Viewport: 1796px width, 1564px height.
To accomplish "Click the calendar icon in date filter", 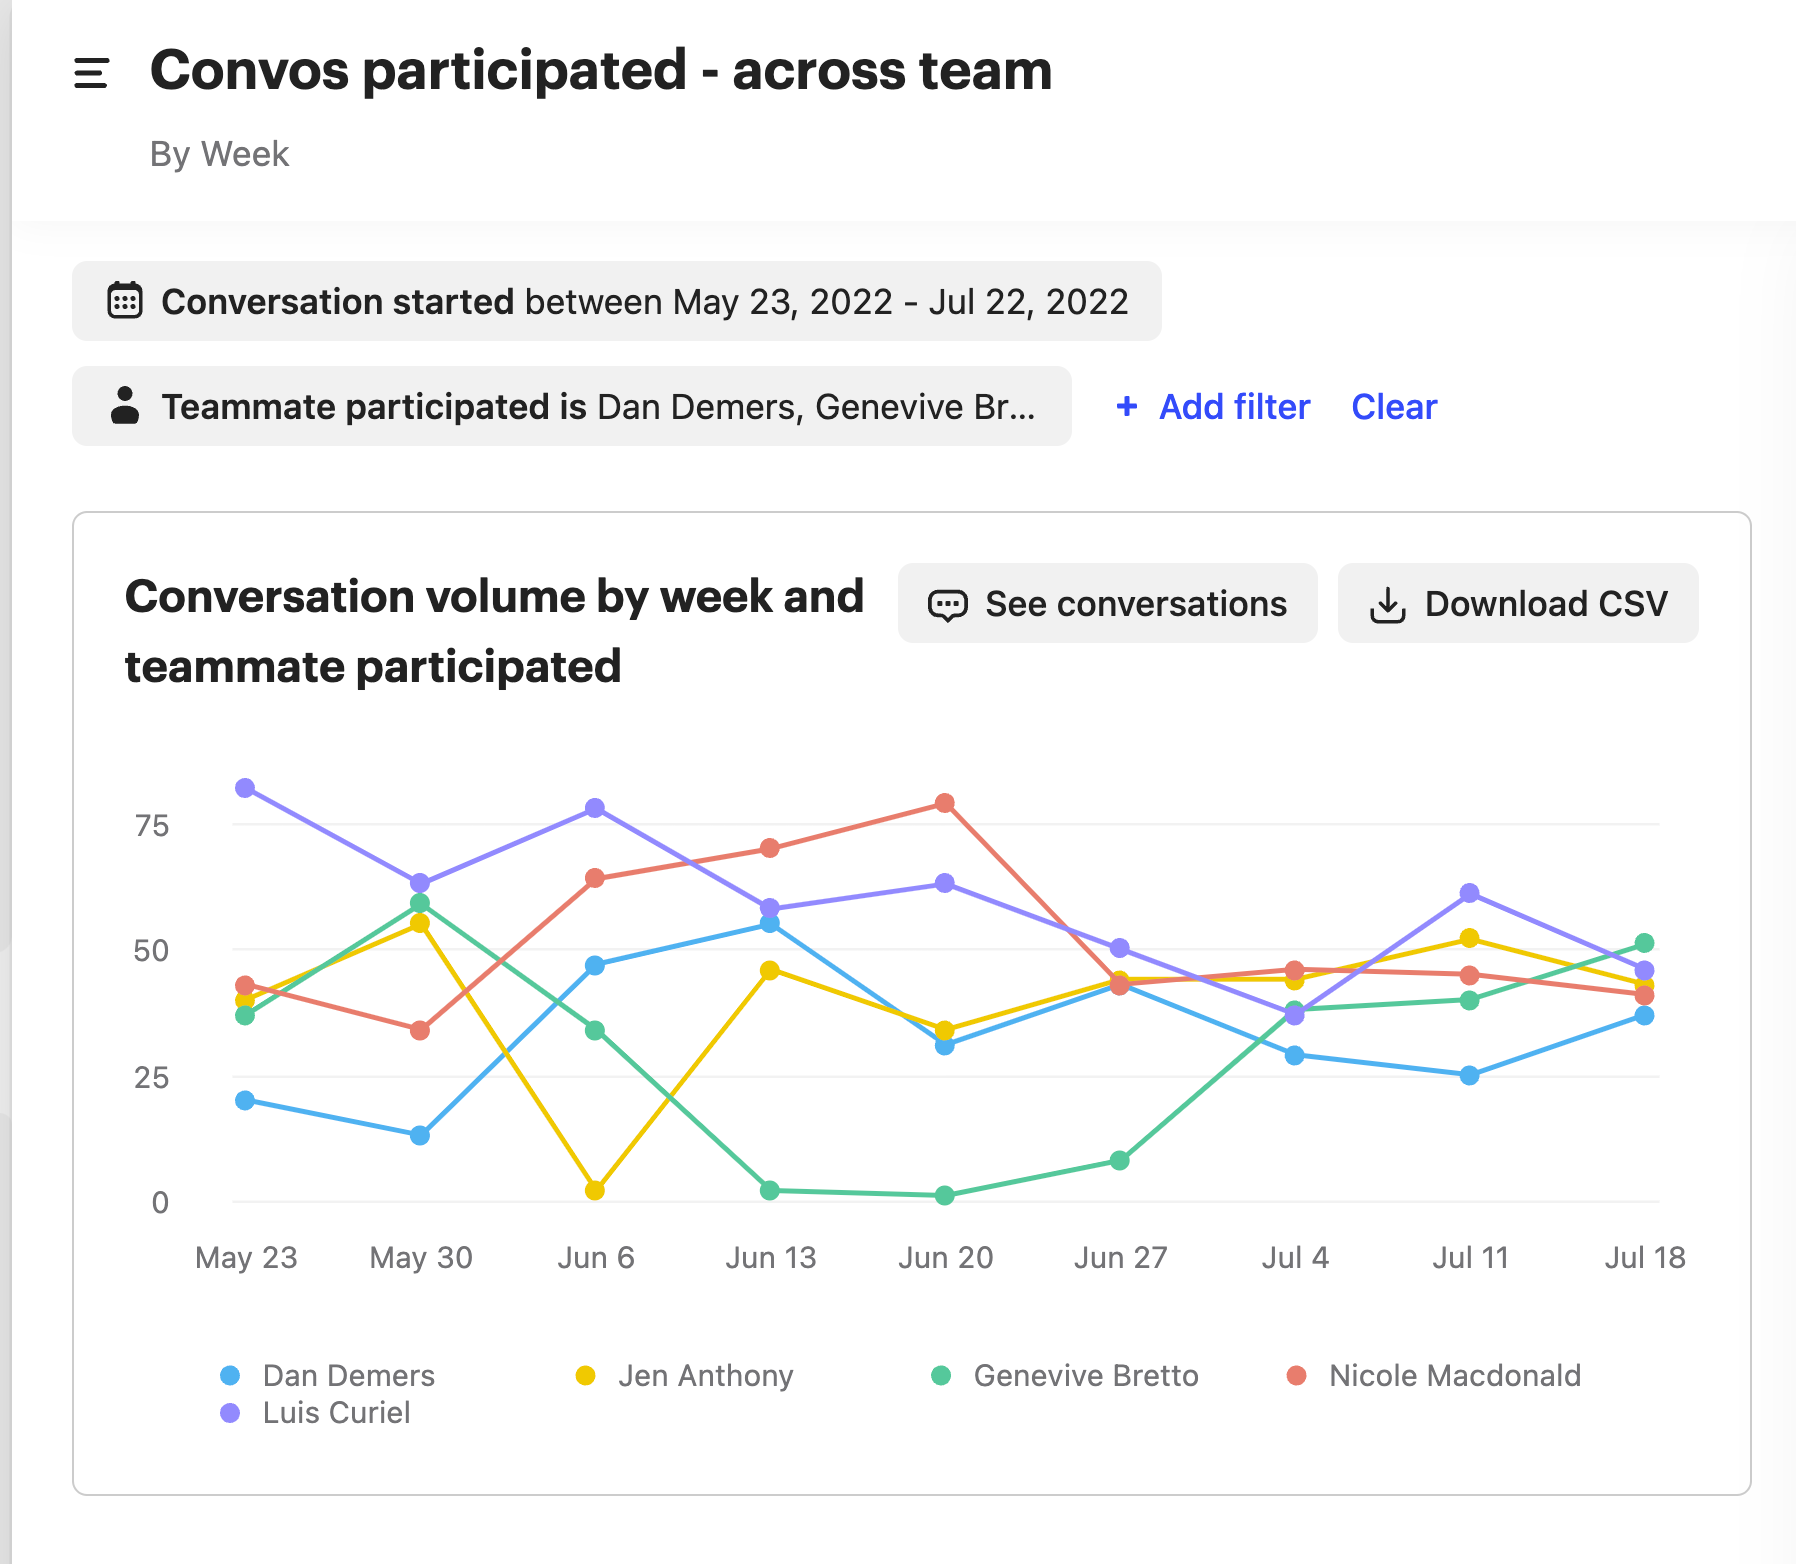I will 125,301.
